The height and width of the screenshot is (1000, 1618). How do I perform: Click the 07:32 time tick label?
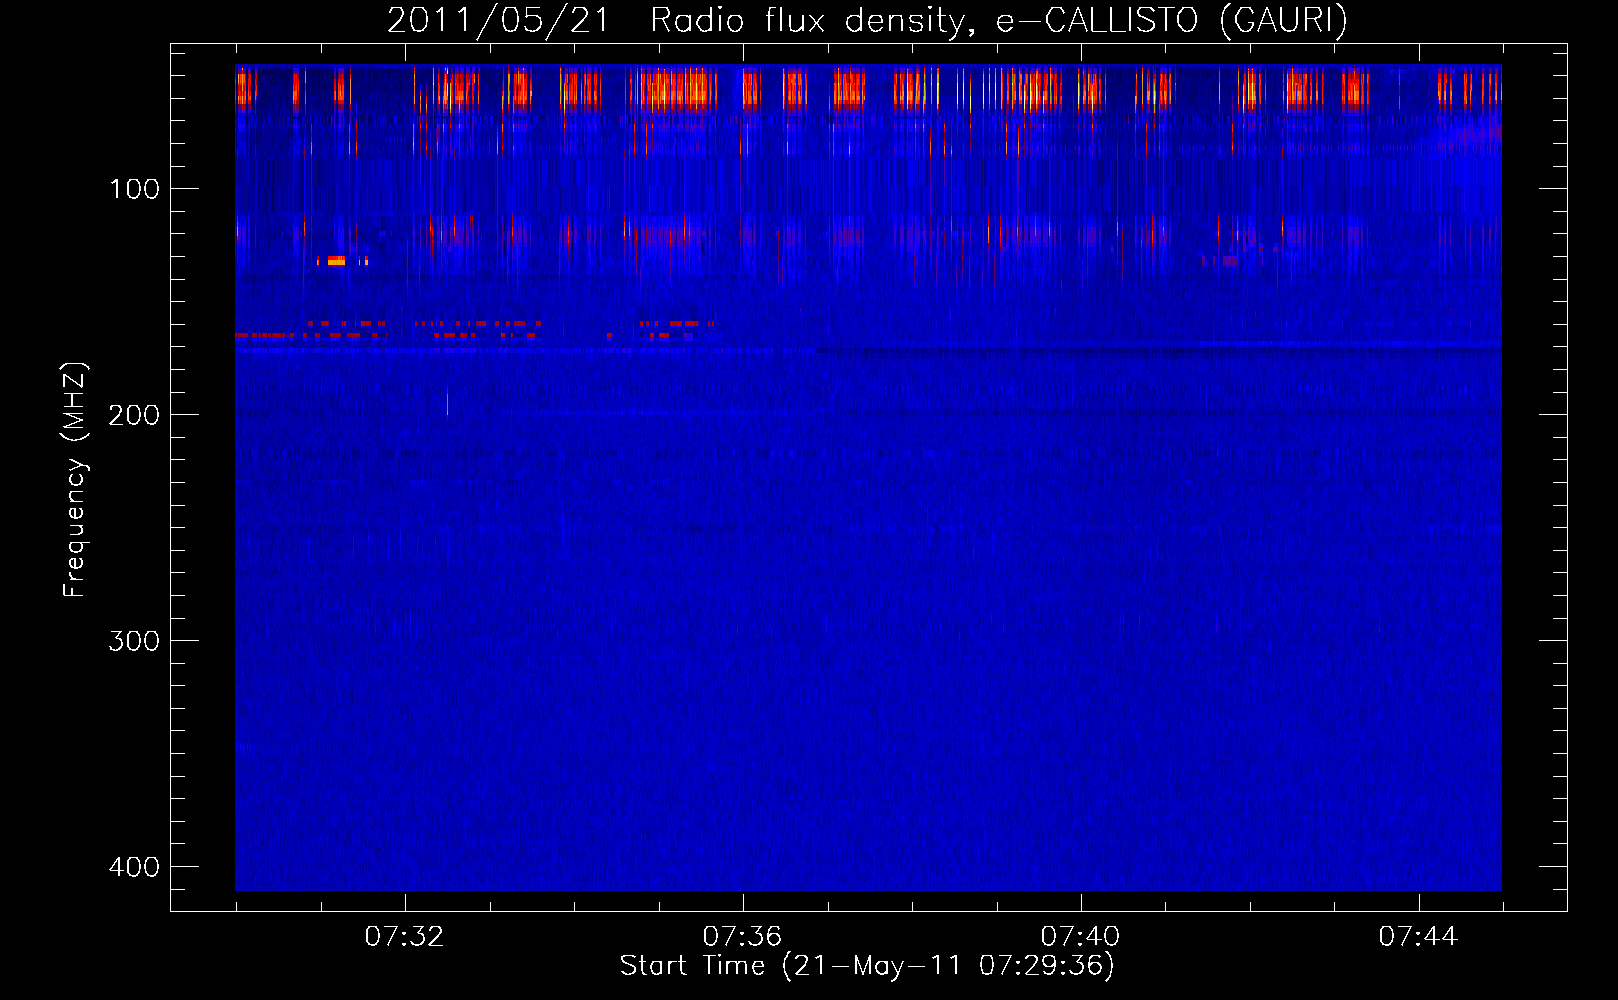[404, 937]
